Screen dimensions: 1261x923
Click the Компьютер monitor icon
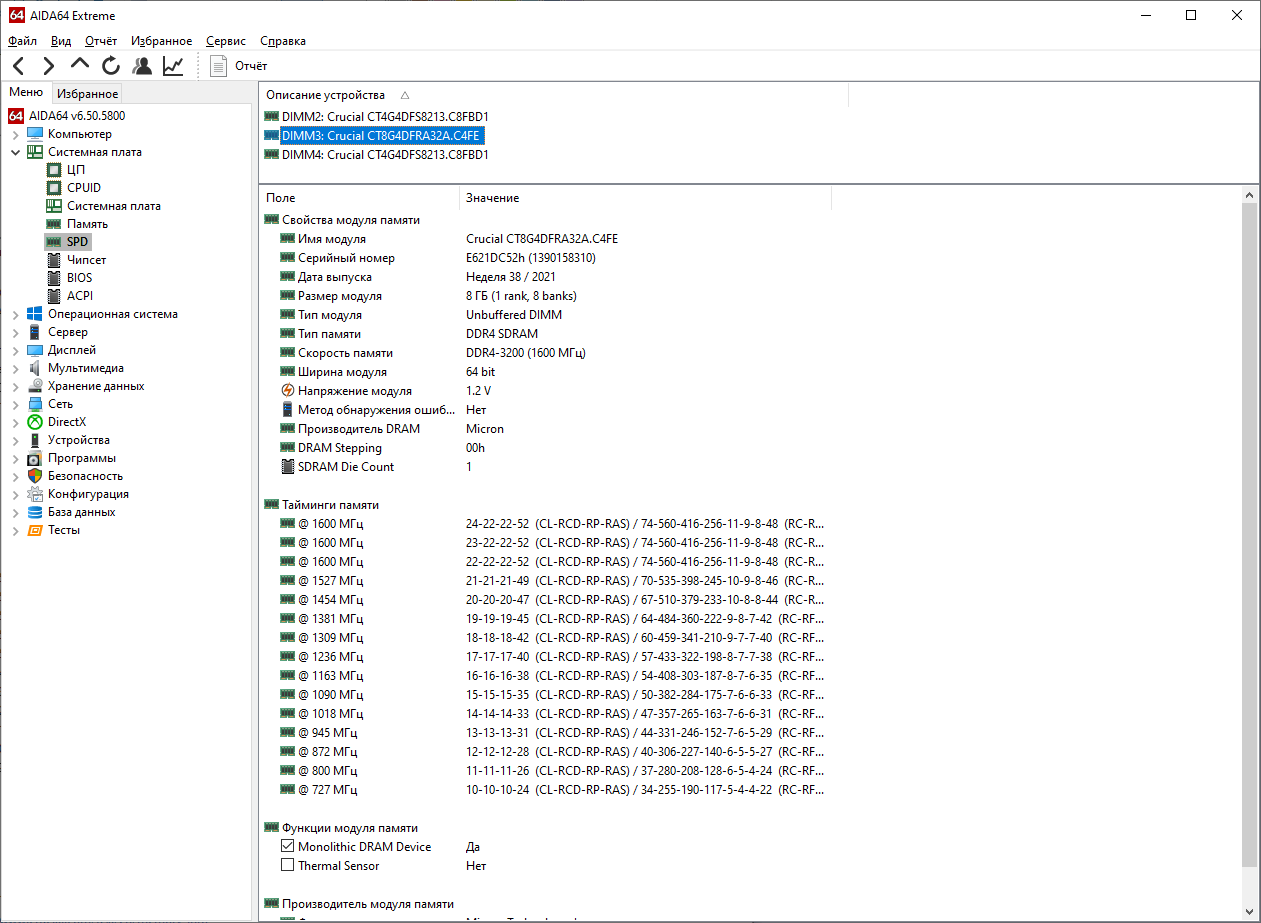(x=35, y=134)
